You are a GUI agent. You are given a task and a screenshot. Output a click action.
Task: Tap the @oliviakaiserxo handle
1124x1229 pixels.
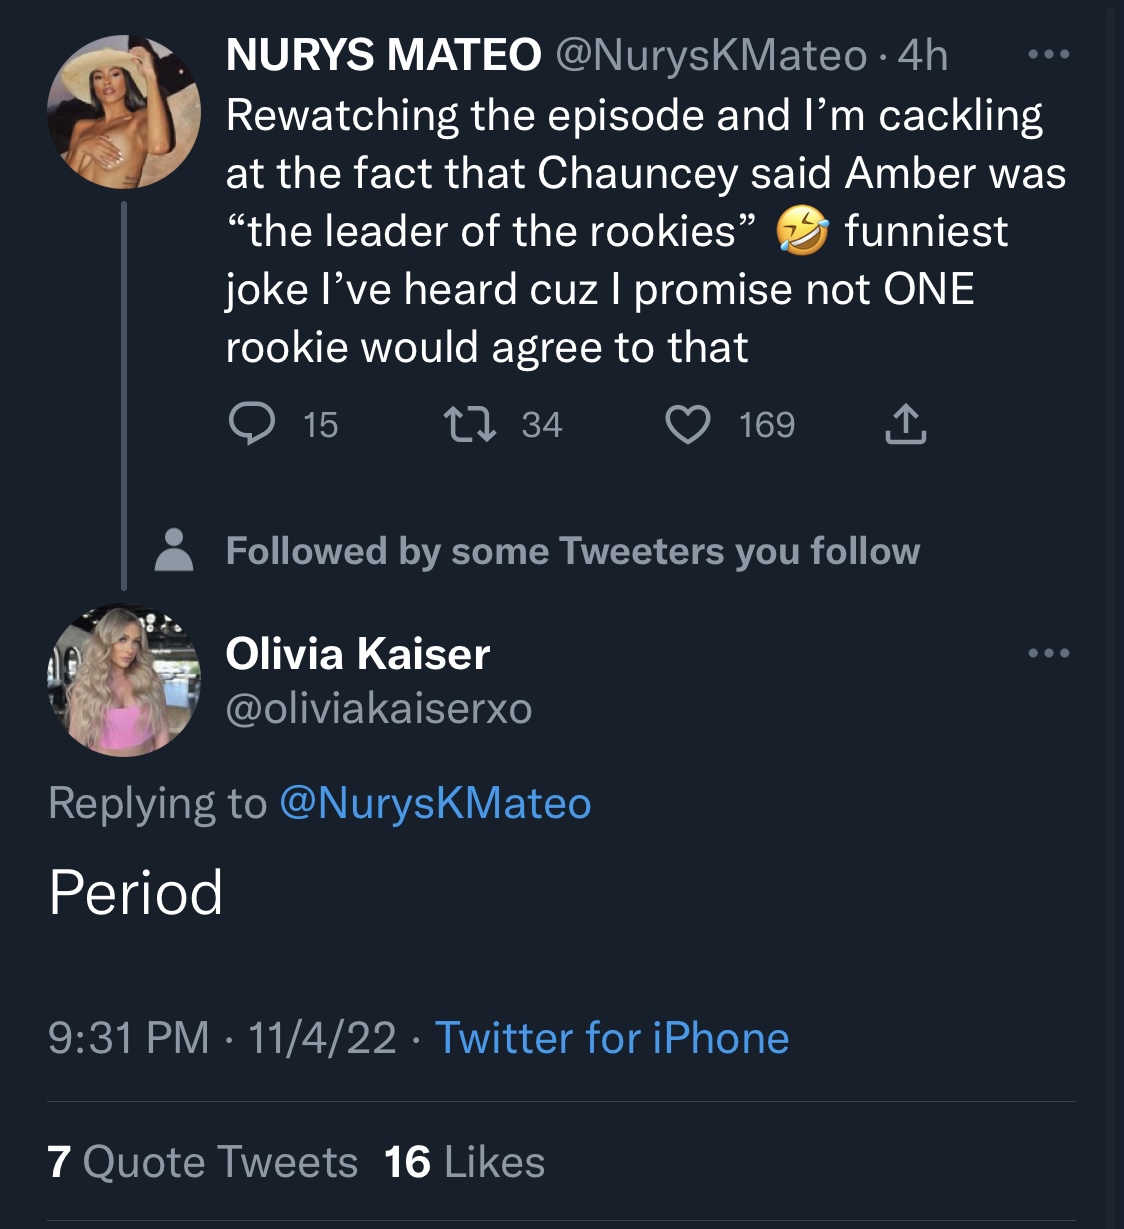379,708
